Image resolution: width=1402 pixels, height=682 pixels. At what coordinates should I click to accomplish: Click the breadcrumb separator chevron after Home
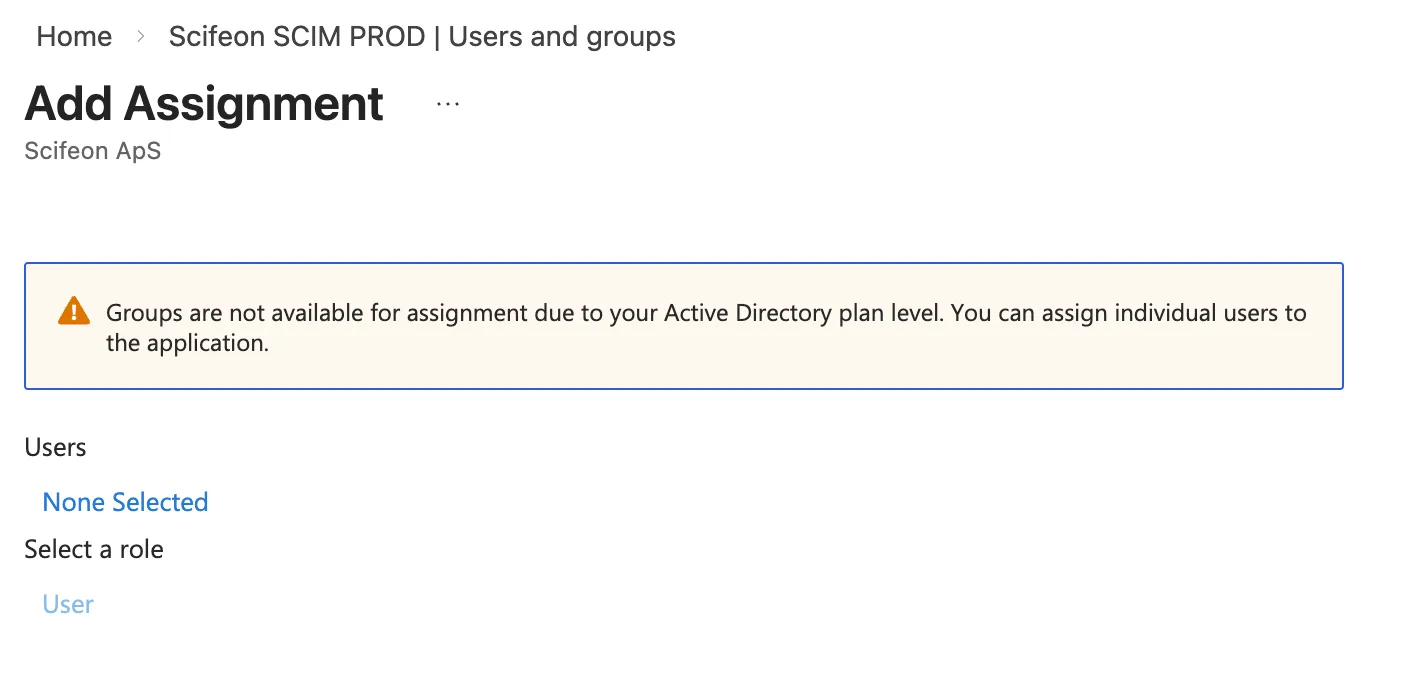click(139, 36)
